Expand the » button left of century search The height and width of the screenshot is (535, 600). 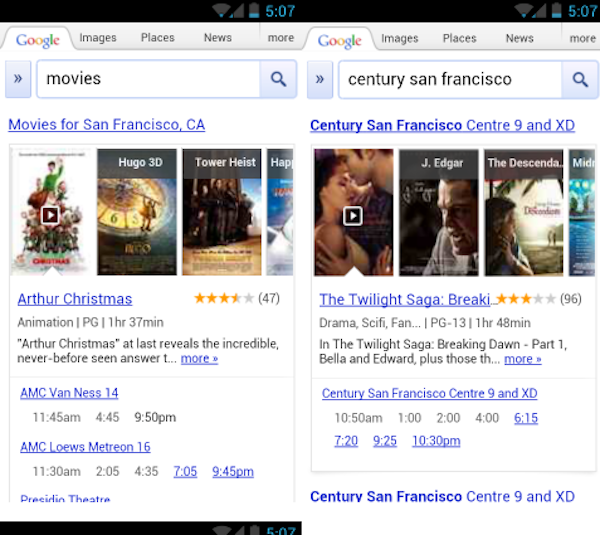point(320,80)
